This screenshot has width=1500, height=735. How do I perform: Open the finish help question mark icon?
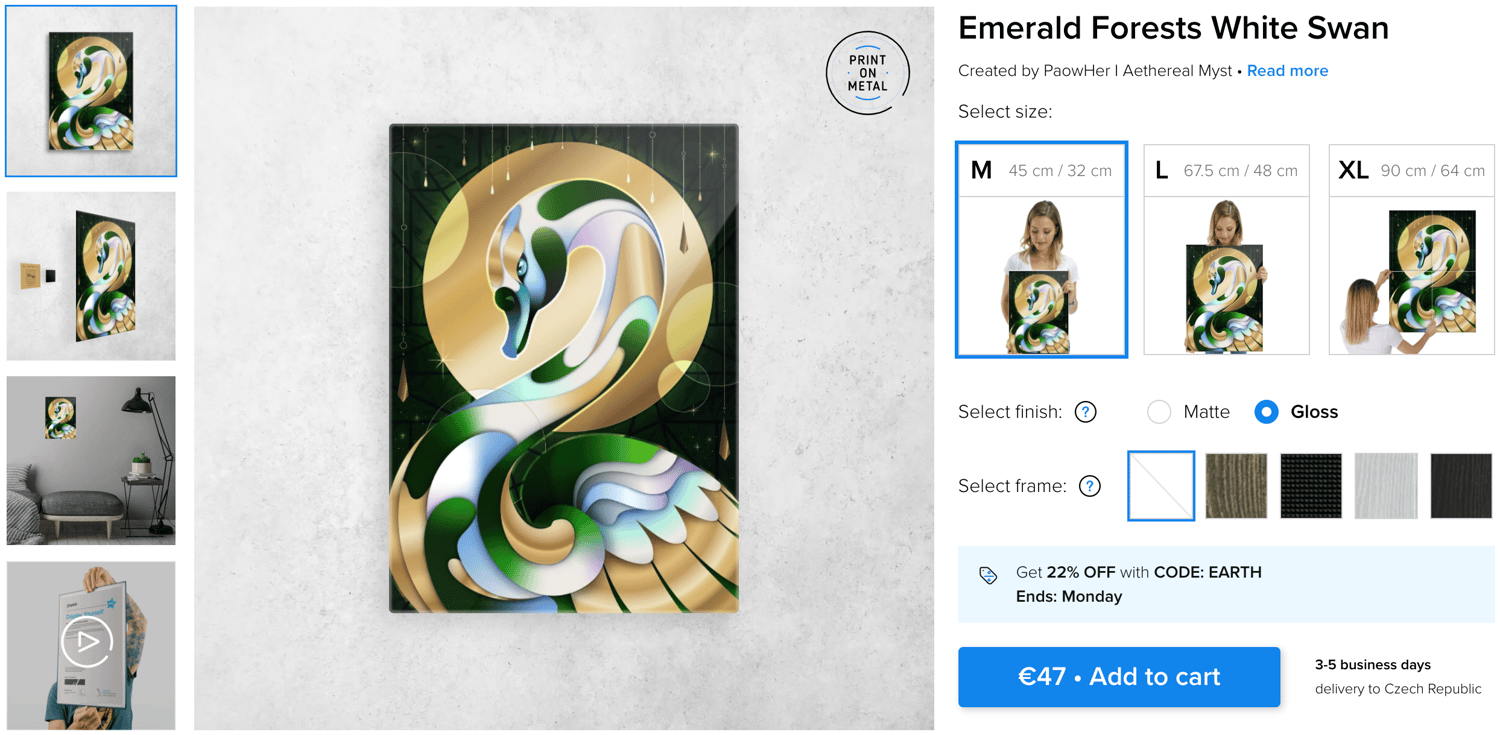pyautogui.click(x=1085, y=412)
